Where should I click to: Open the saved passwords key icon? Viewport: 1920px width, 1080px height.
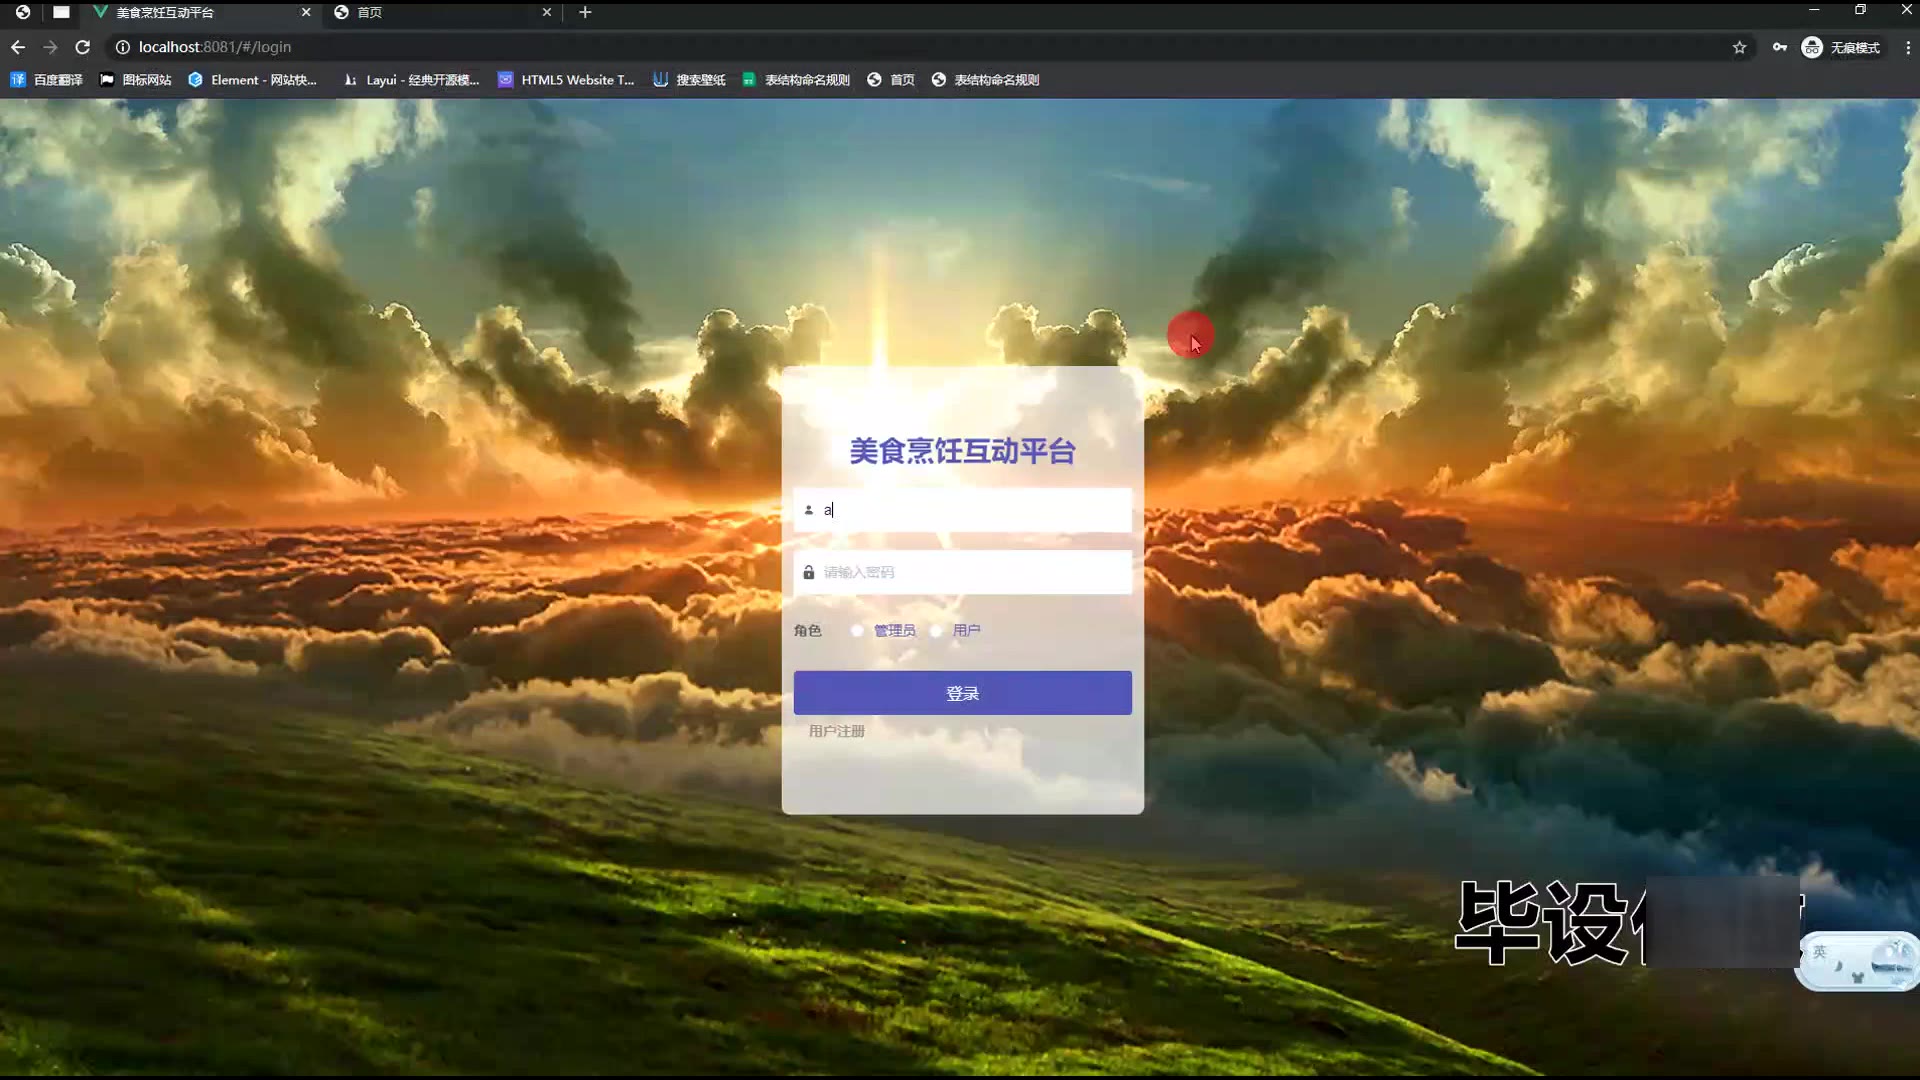[x=1779, y=47]
